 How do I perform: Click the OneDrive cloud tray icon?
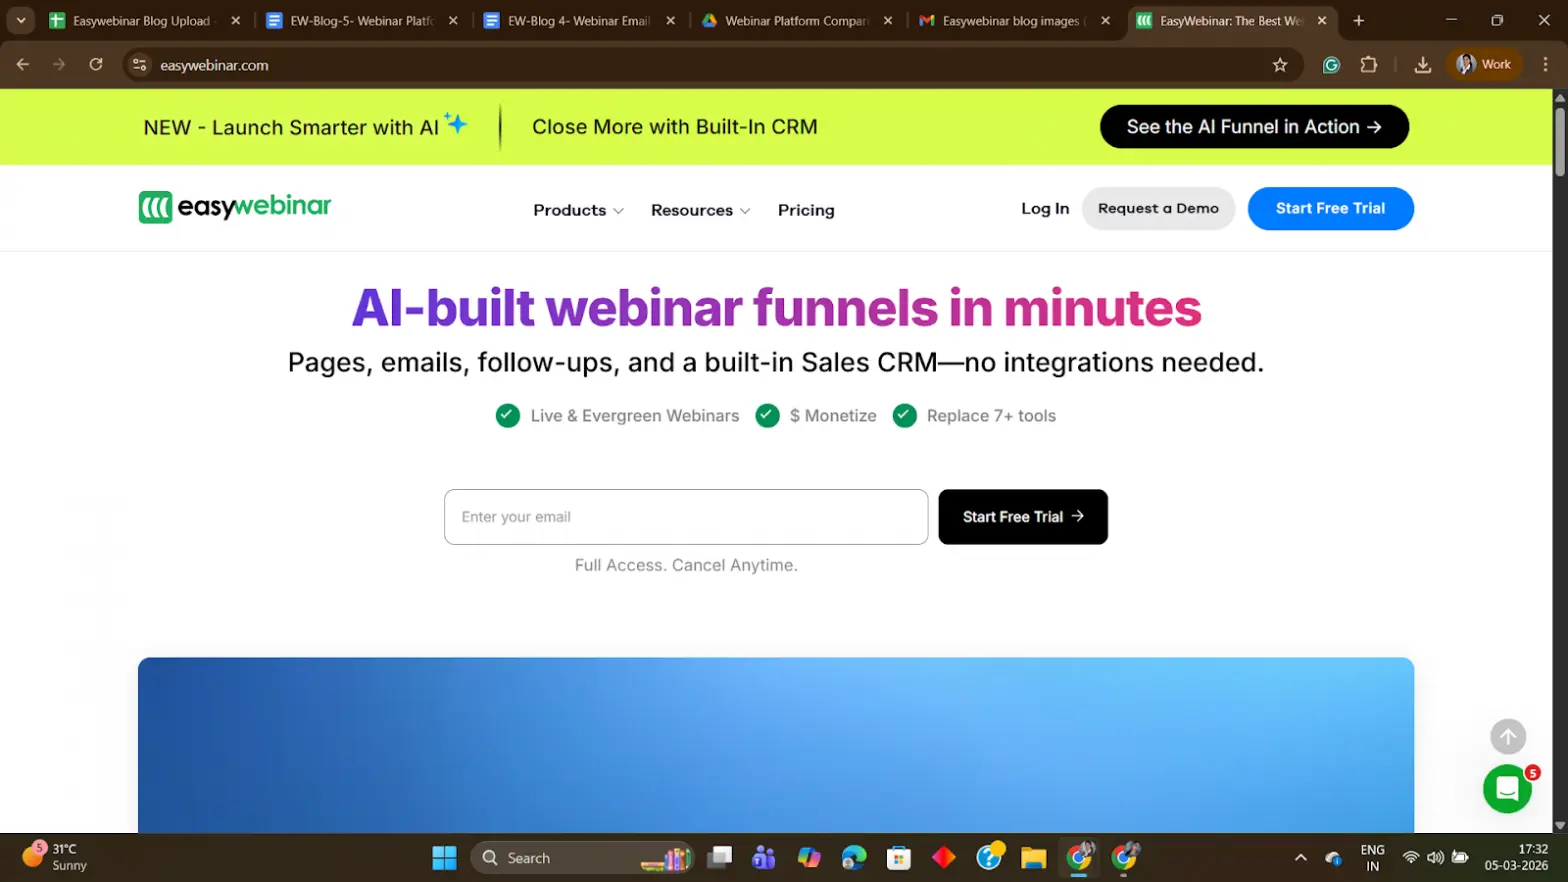[x=1333, y=858]
